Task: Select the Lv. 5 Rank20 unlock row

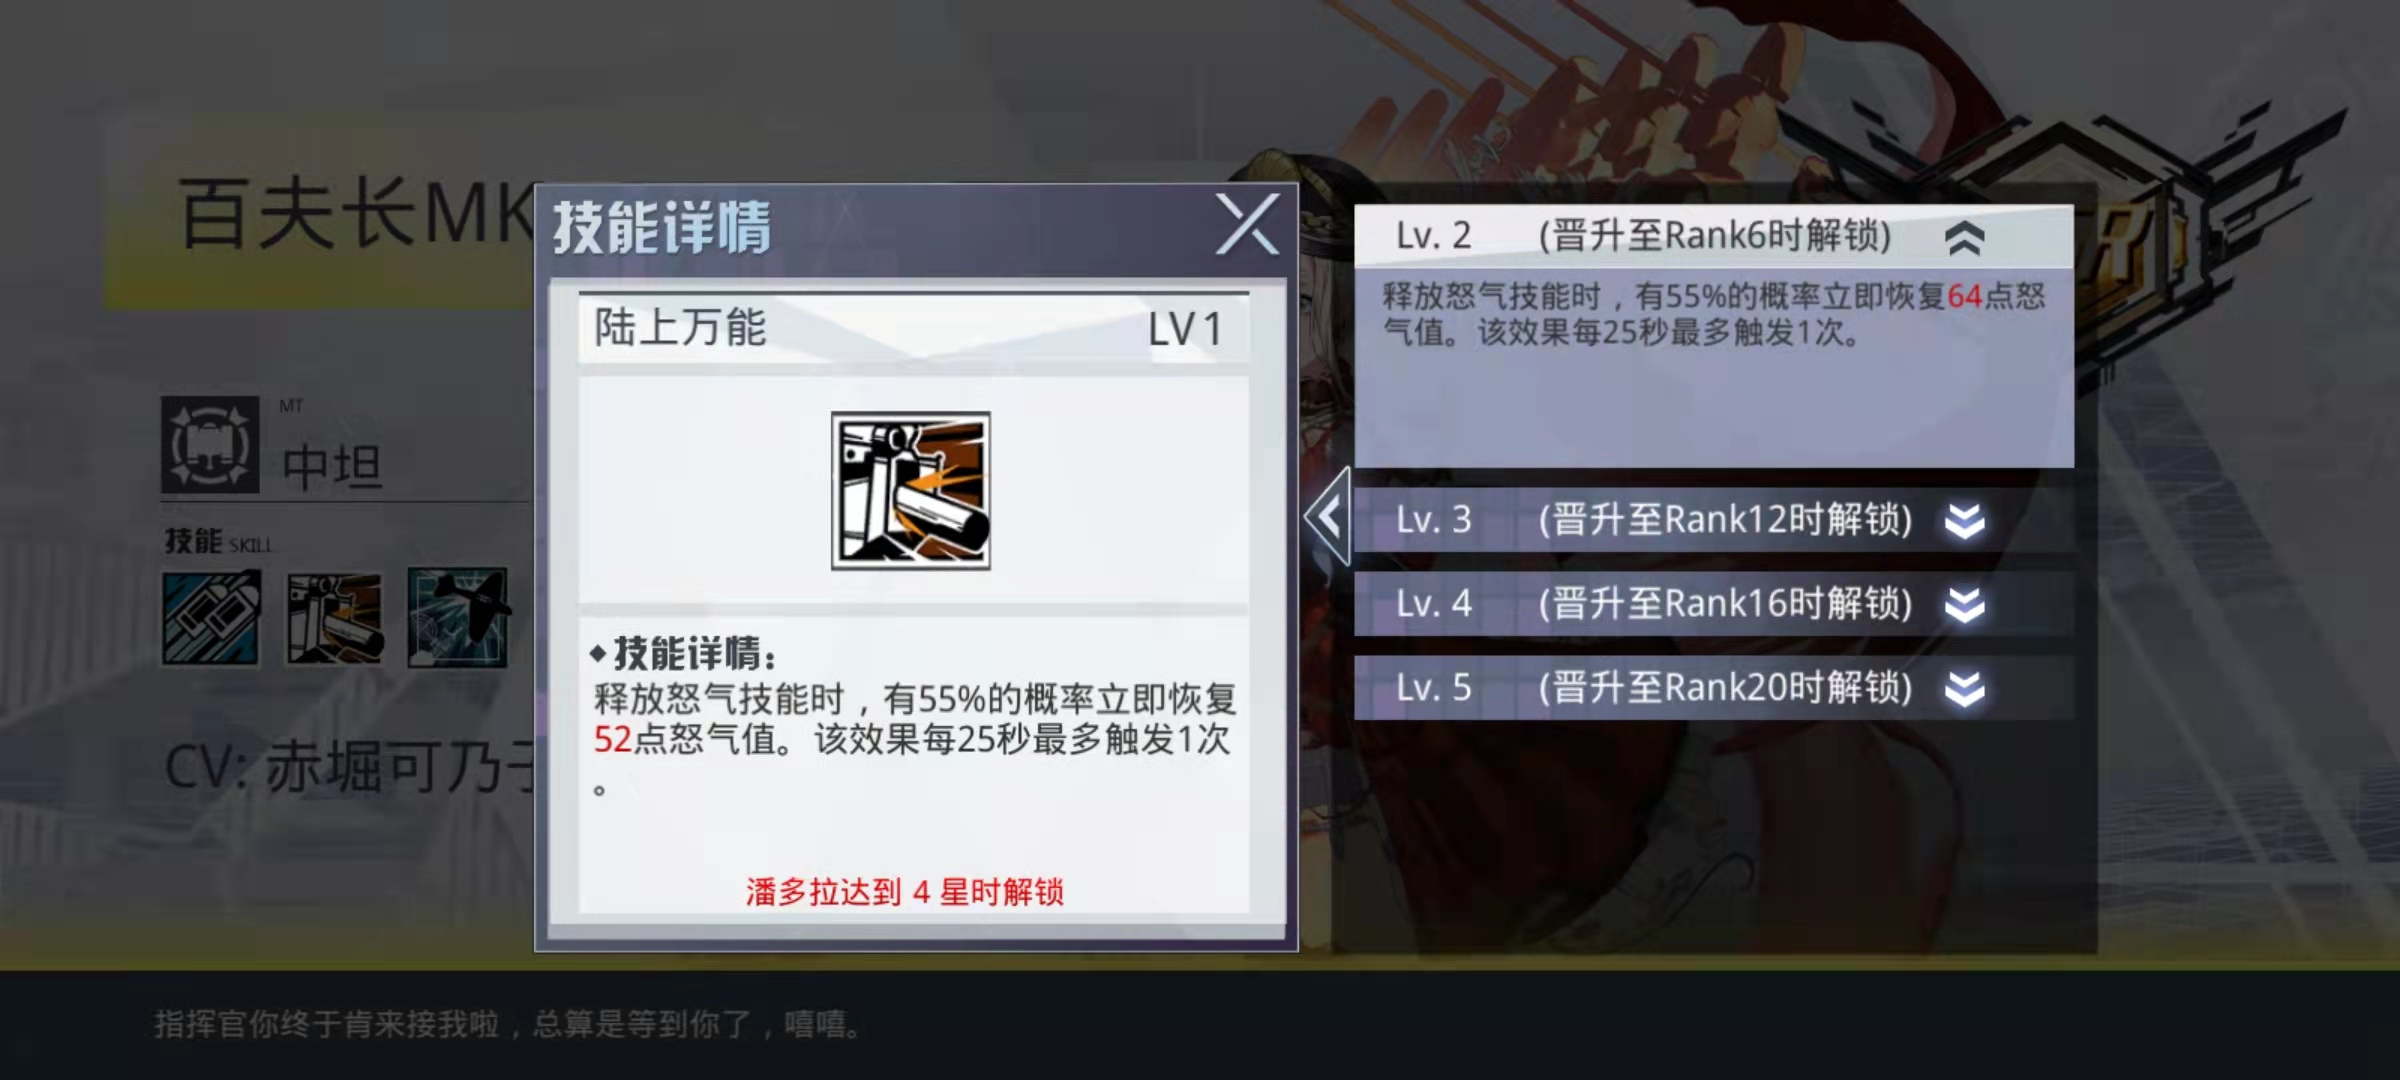Action: tap(1713, 688)
